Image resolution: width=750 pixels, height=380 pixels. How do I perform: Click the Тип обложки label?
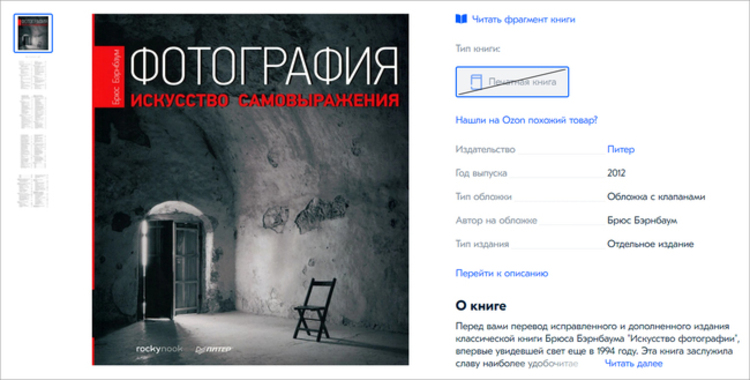coord(483,197)
